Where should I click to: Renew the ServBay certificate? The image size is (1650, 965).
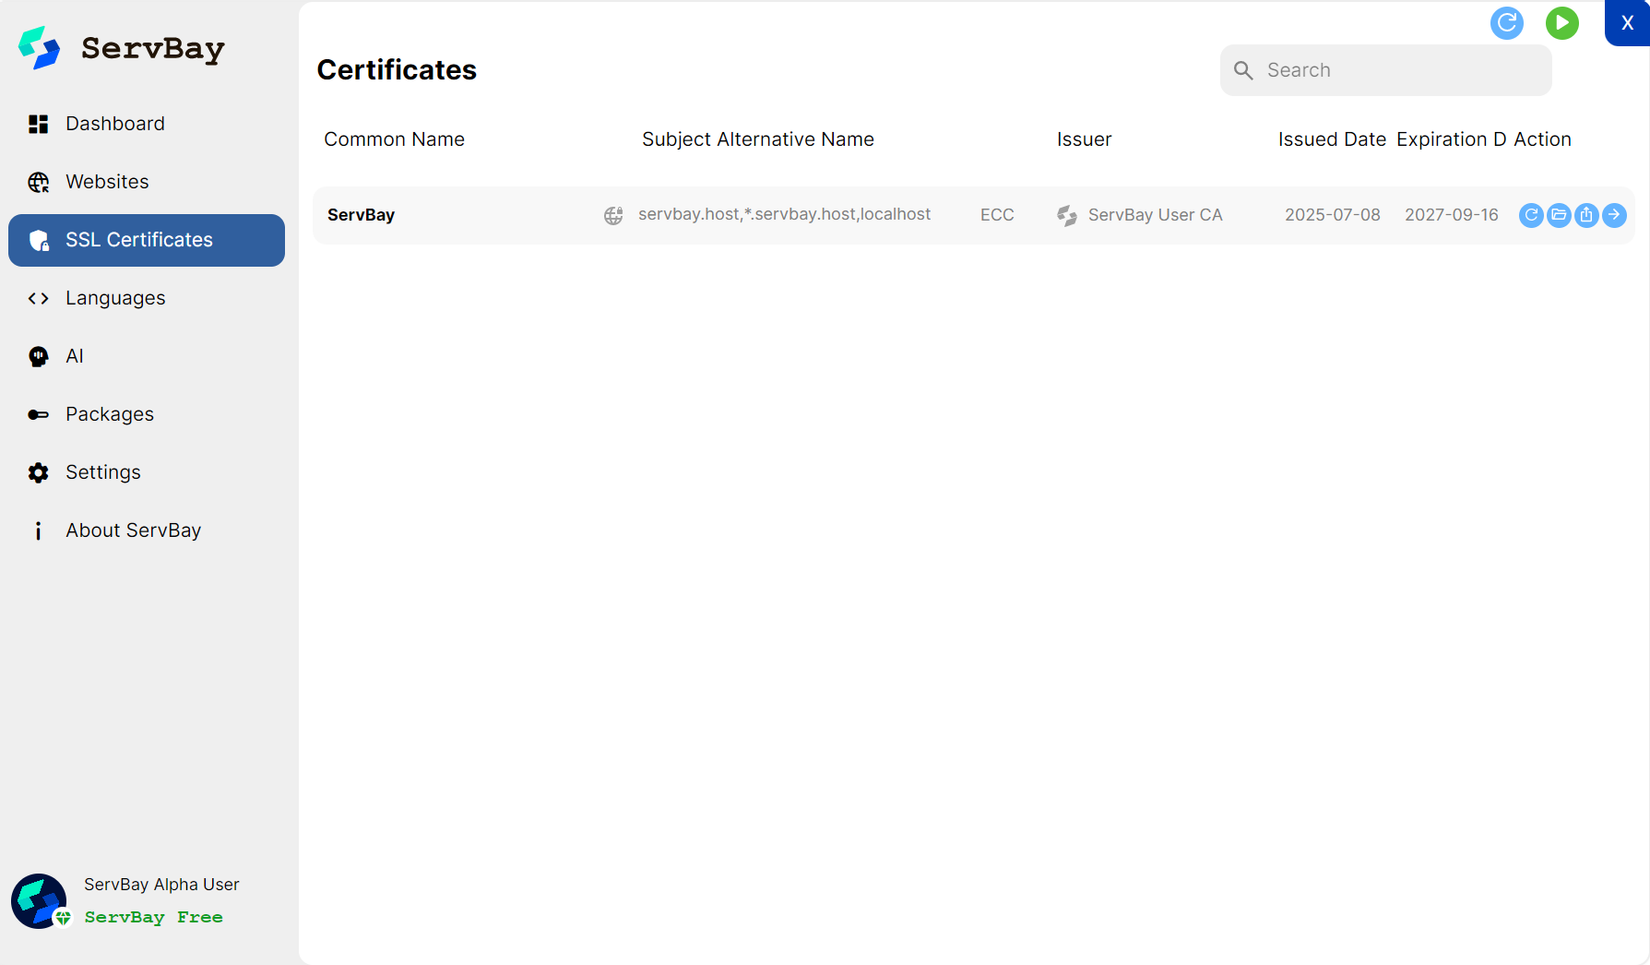[1530, 215]
